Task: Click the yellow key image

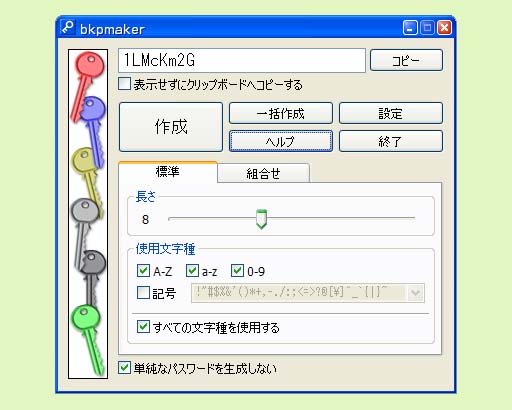Action: 87,180
